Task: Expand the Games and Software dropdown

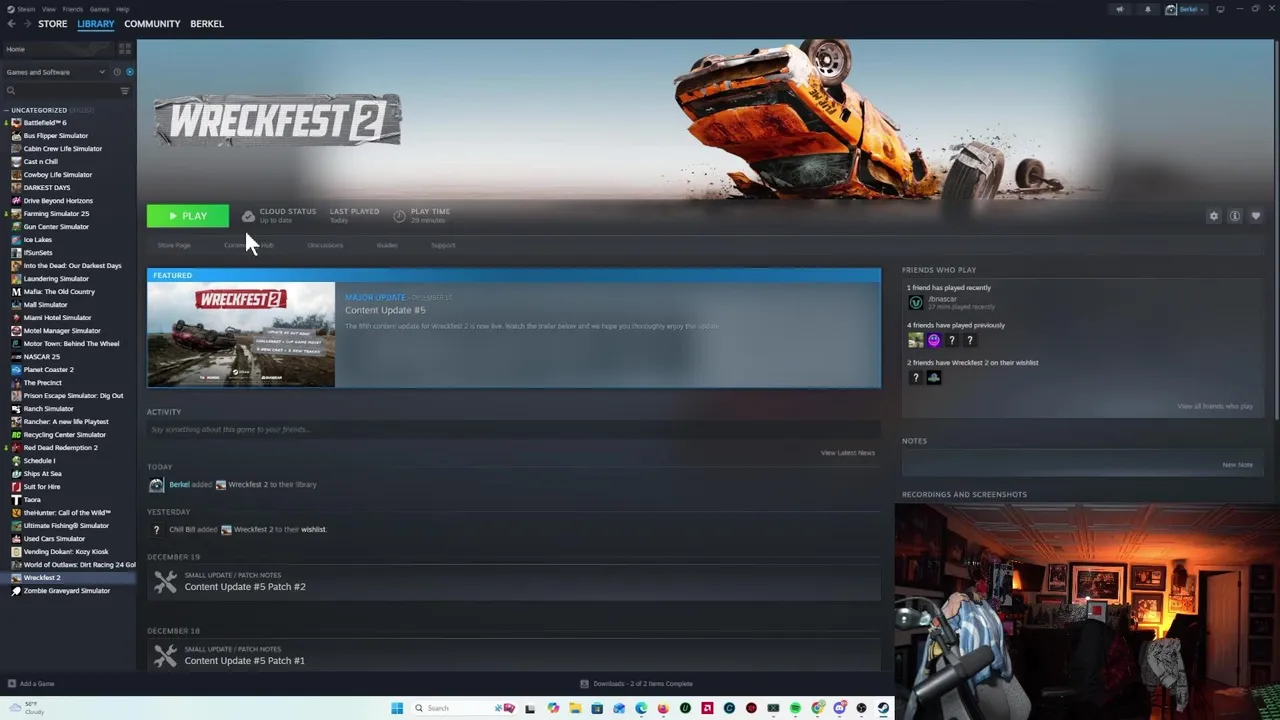Action: coord(55,72)
